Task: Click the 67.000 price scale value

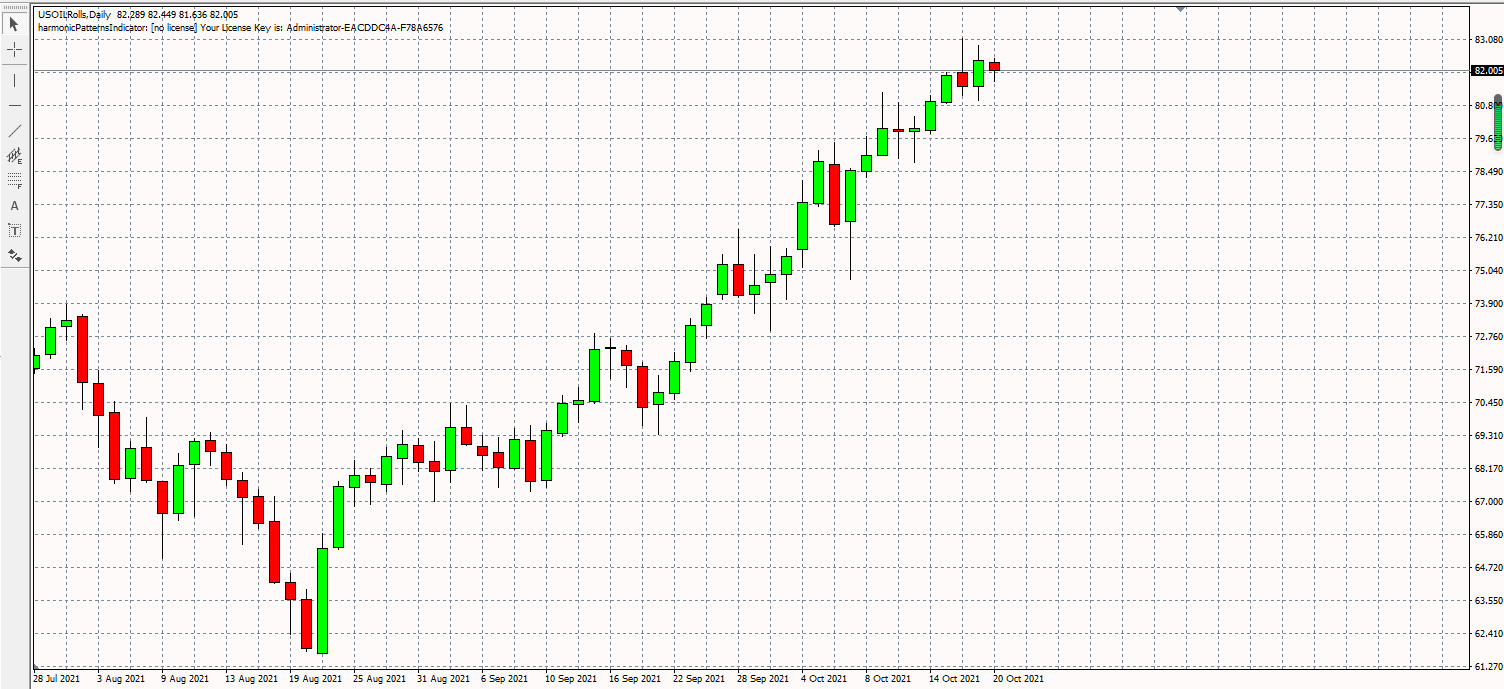Action: pos(1488,502)
